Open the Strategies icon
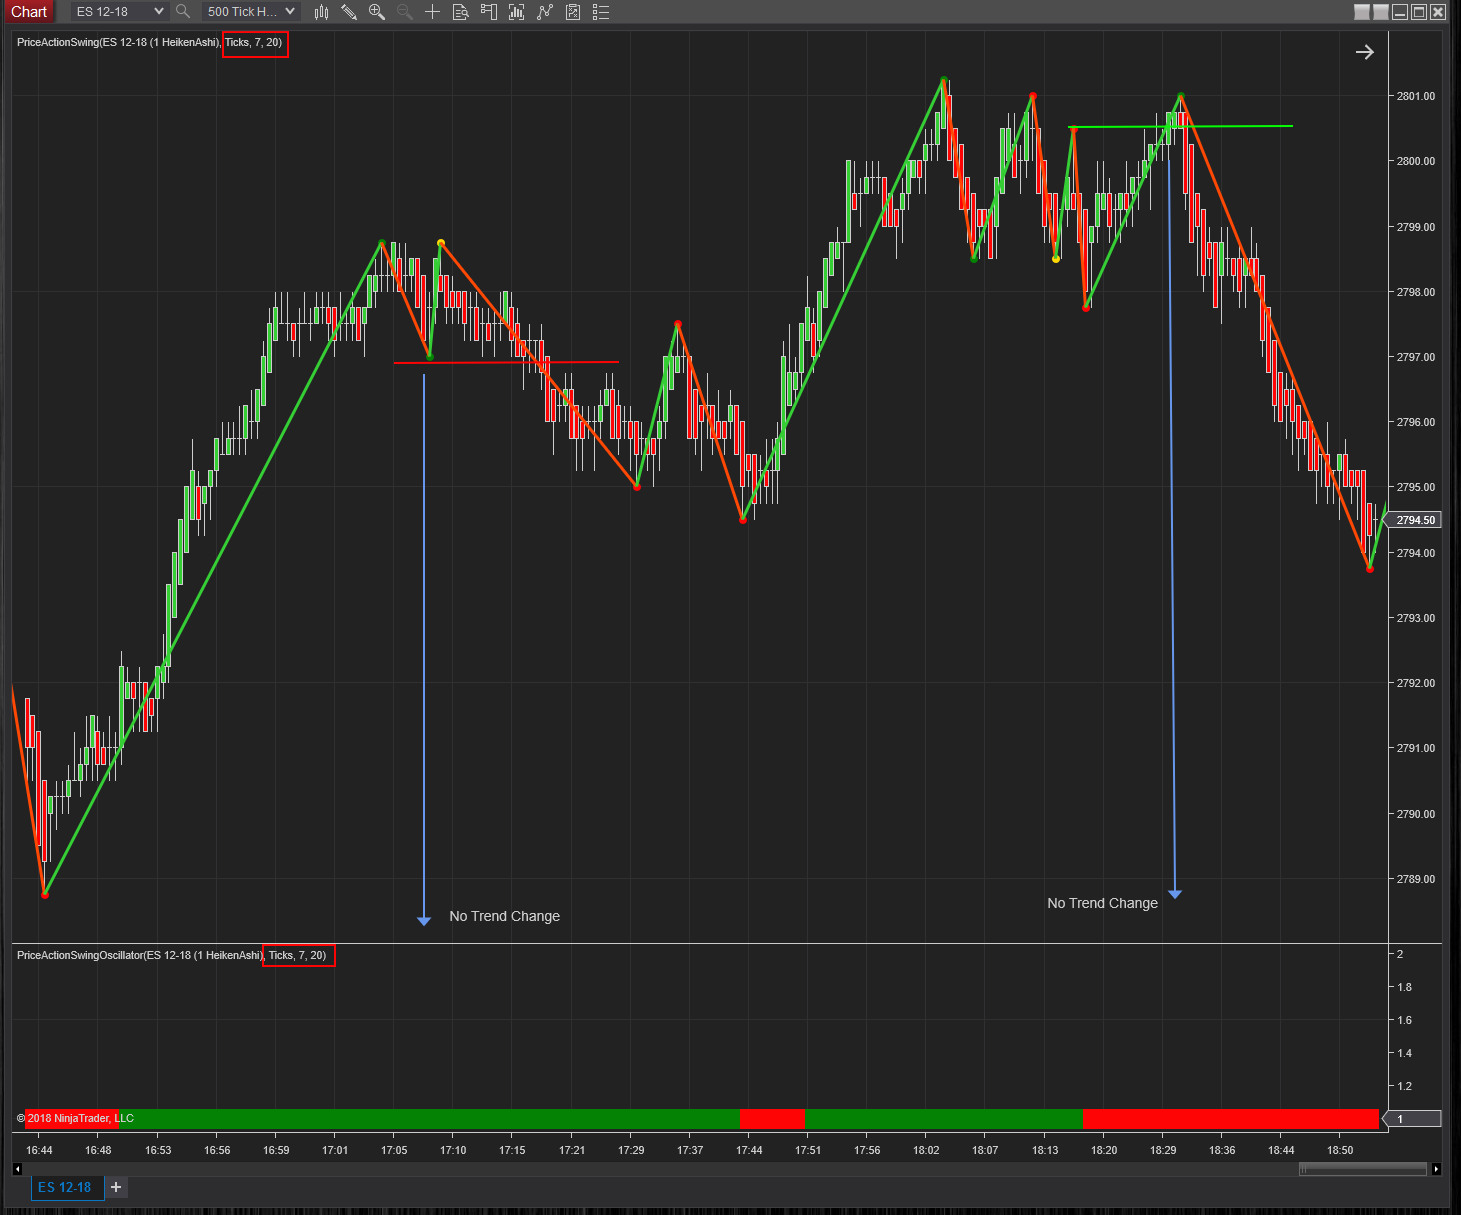This screenshot has height=1215, width=1461. (x=573, y=12)
